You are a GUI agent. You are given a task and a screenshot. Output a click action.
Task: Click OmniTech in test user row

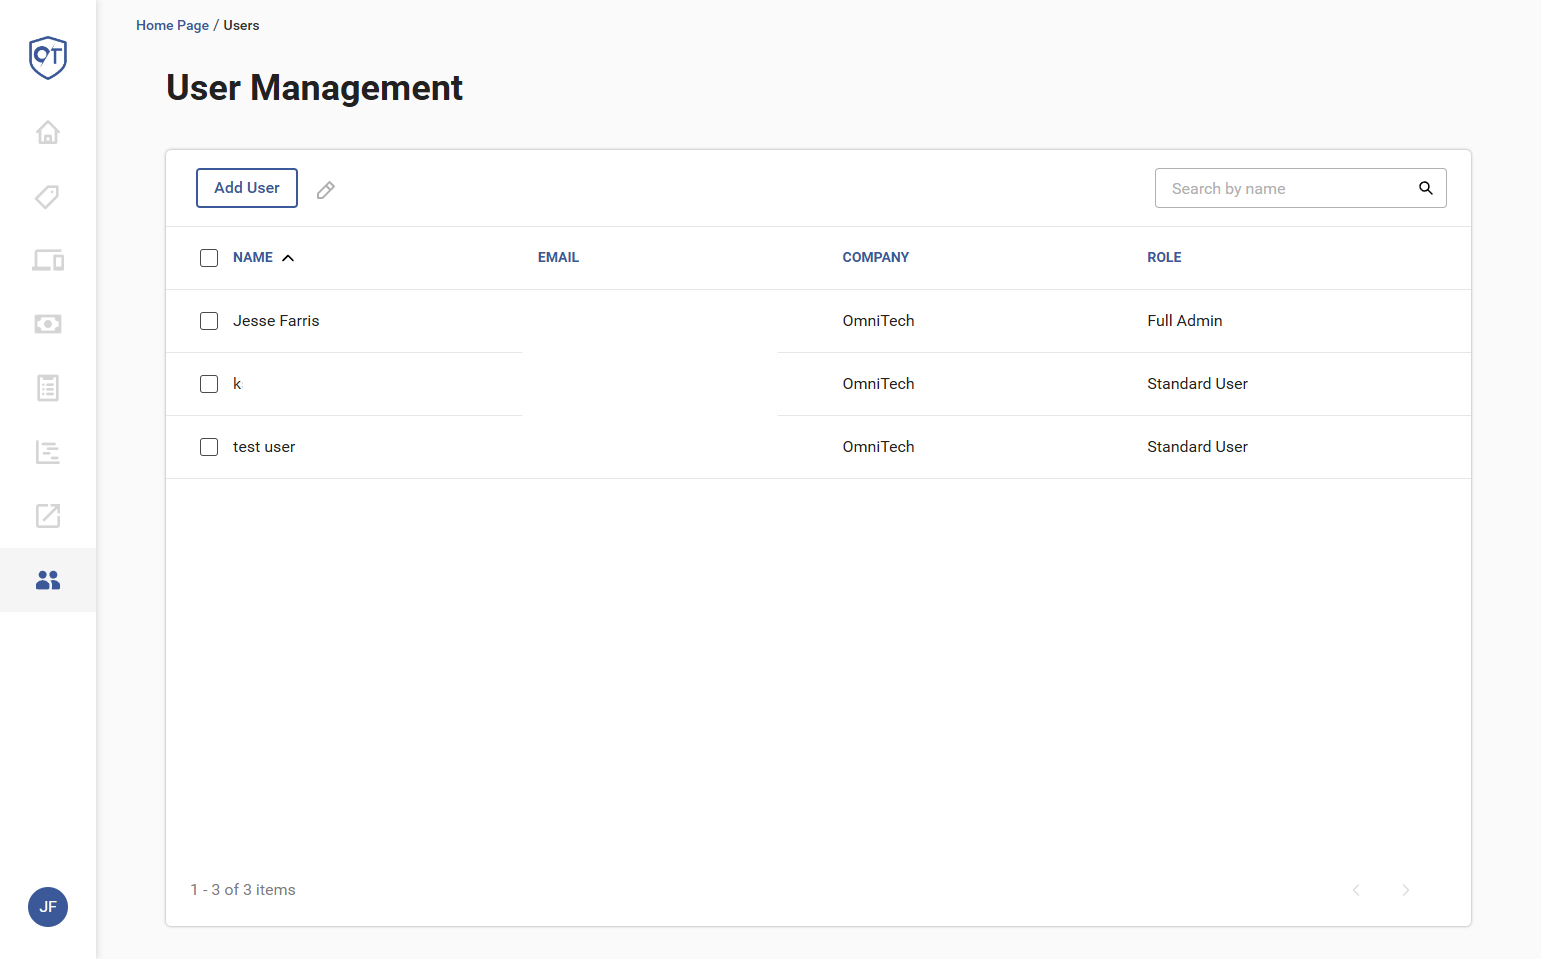(878, 447)
